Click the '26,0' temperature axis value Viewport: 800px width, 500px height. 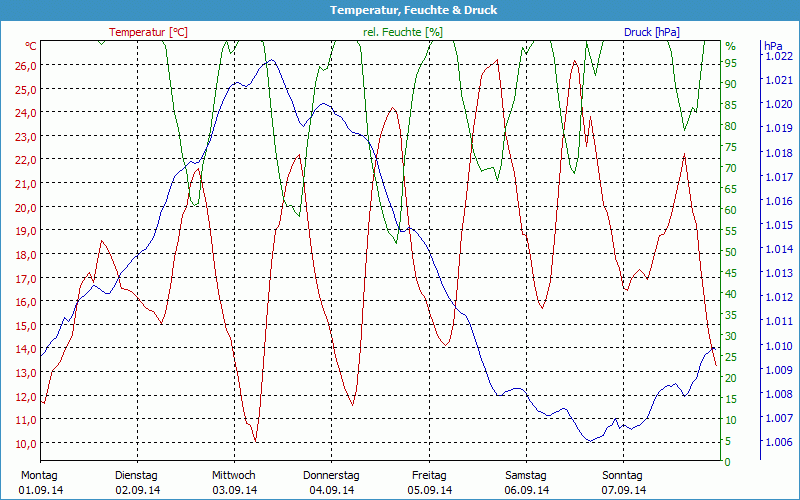27,65
